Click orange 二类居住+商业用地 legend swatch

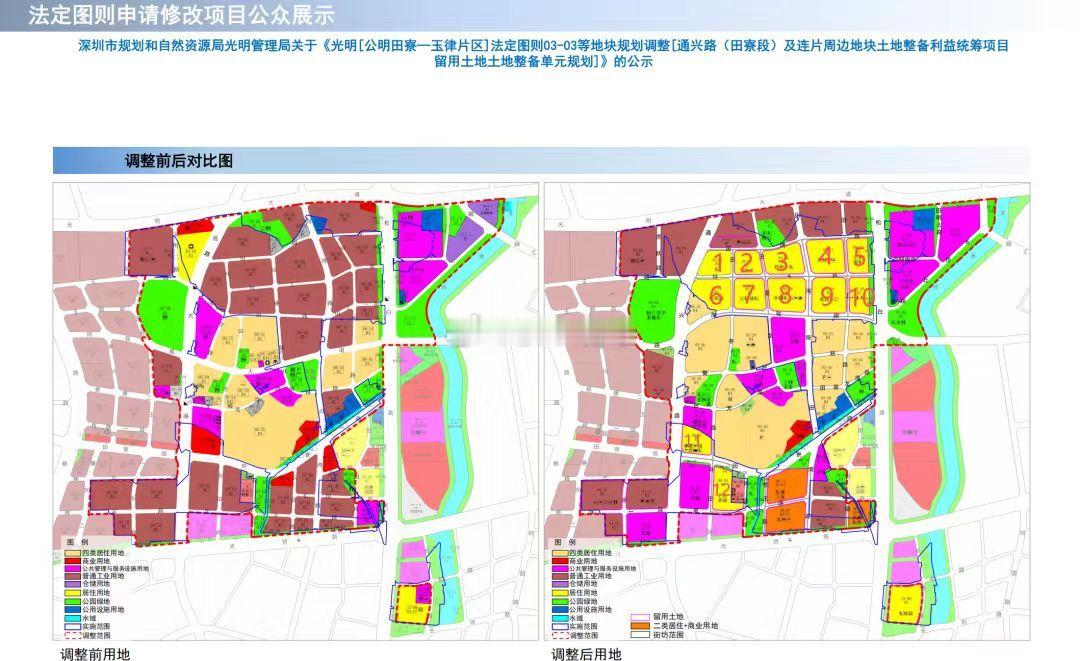tap(640, 626)
